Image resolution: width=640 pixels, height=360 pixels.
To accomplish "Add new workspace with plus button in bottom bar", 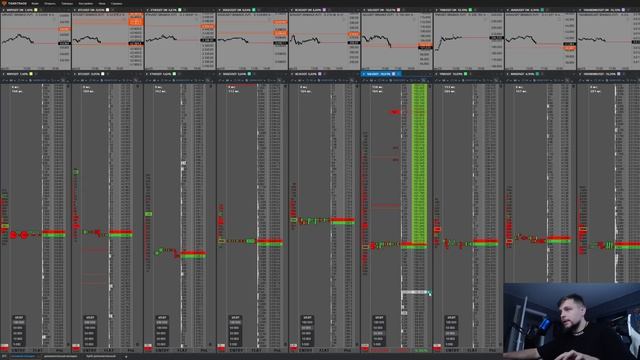I will click(x=126, y=356).
